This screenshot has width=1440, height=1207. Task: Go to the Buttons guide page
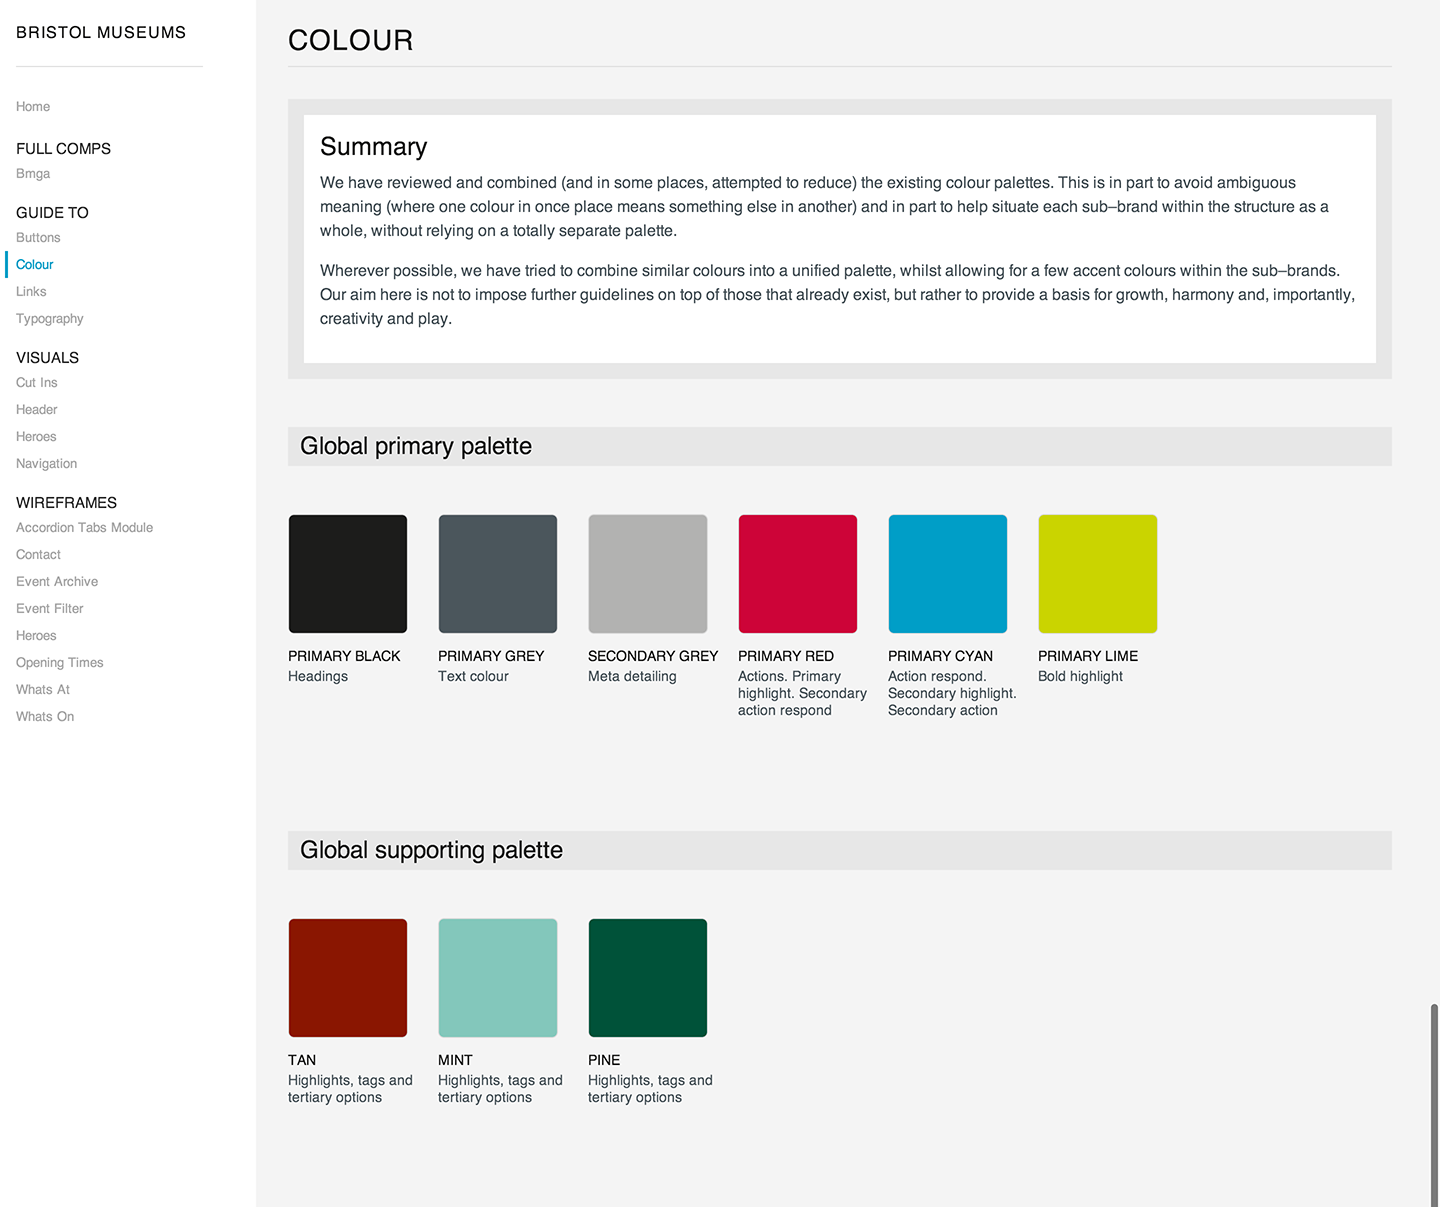pyautogui.click(x=38, y=238)
